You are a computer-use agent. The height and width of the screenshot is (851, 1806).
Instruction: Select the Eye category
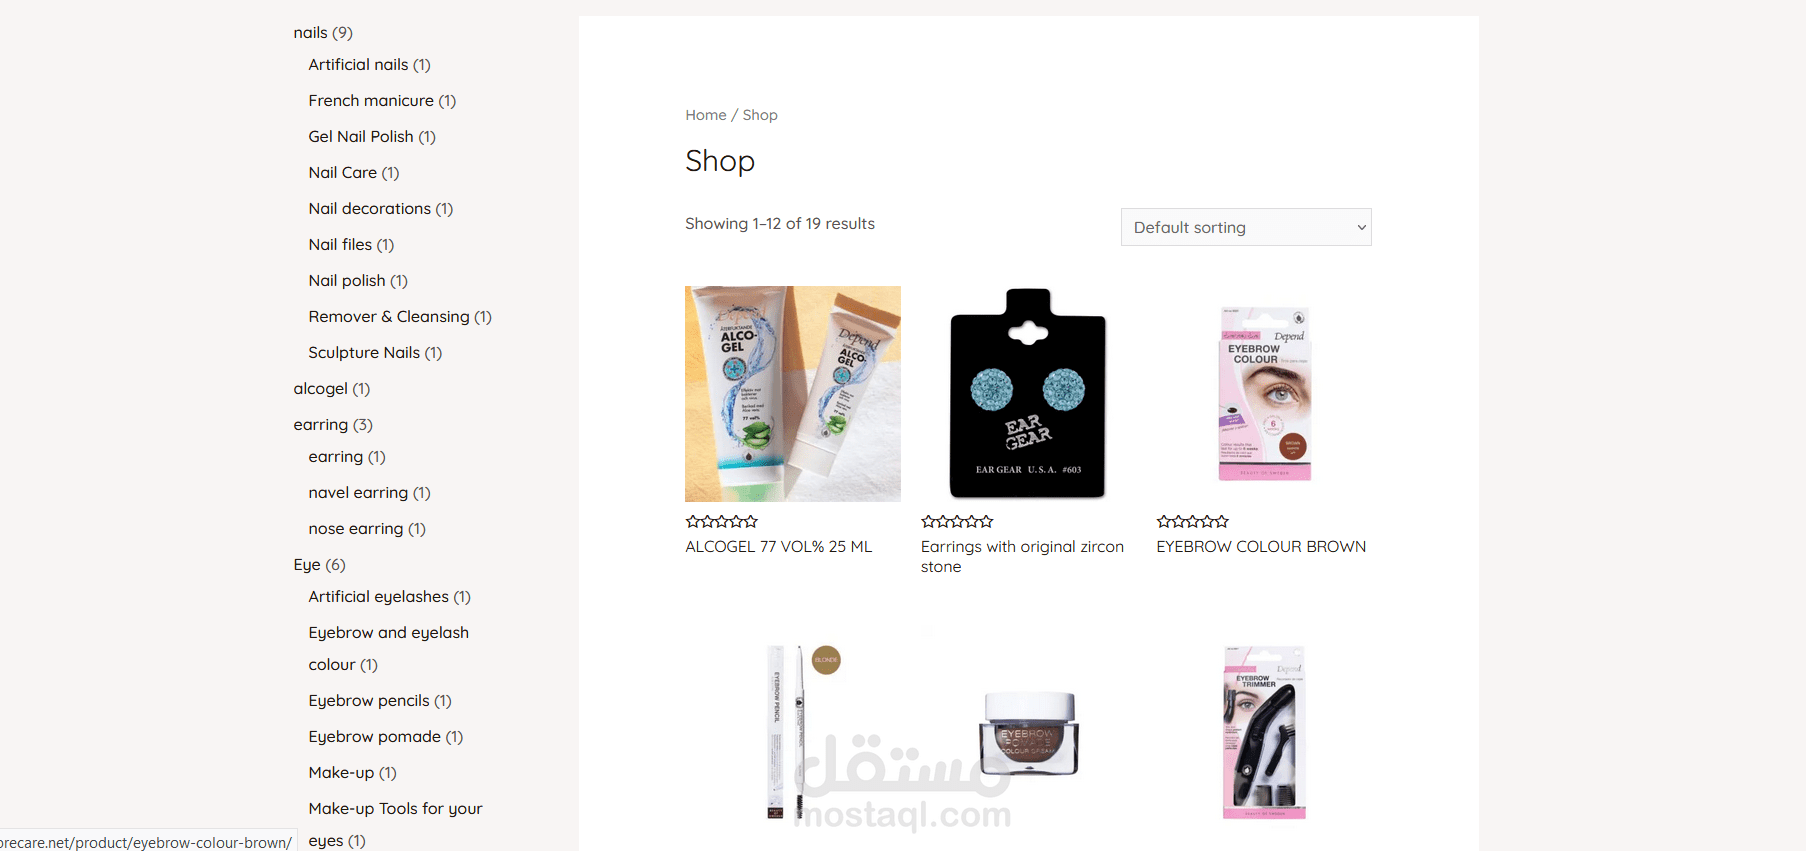click(x=307, y=565)
